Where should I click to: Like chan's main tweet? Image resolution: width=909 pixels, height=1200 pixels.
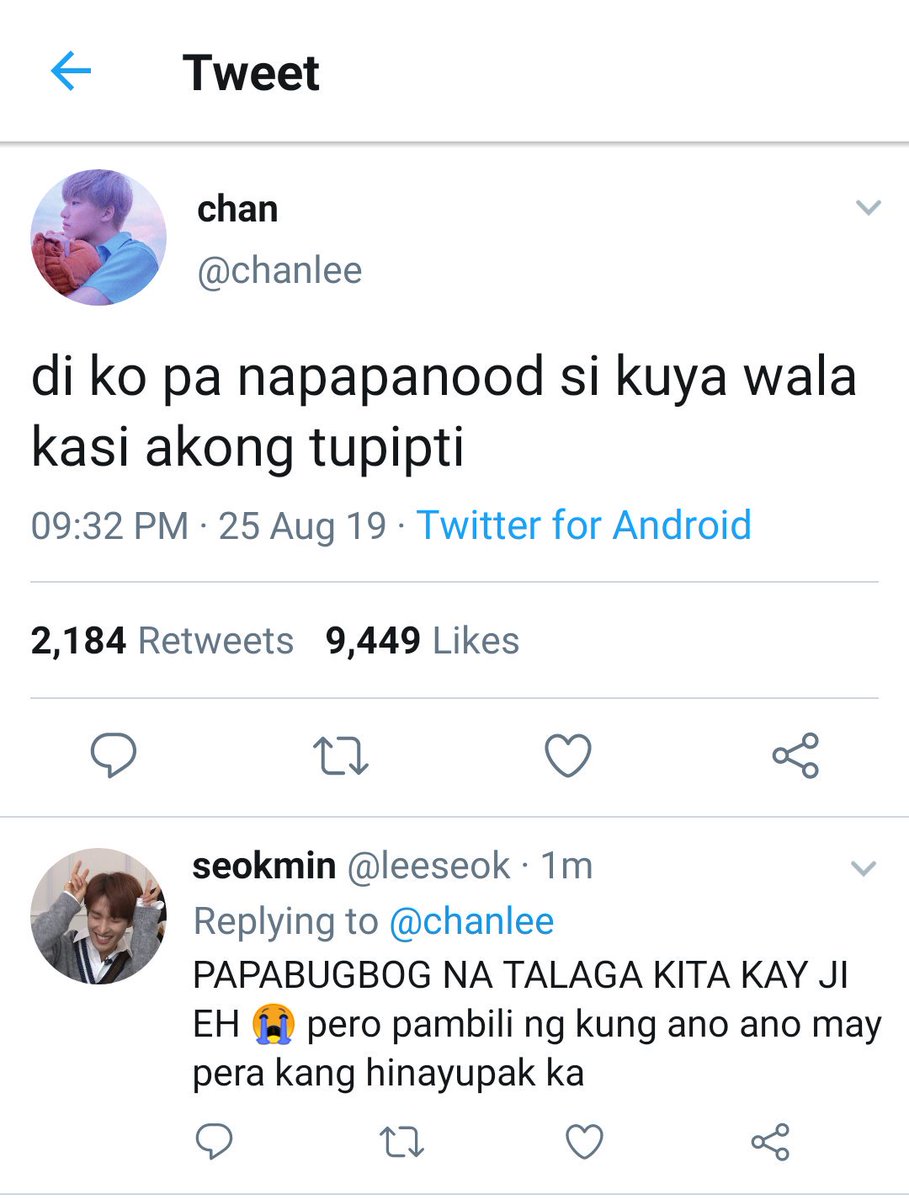(x=568, y=756)
